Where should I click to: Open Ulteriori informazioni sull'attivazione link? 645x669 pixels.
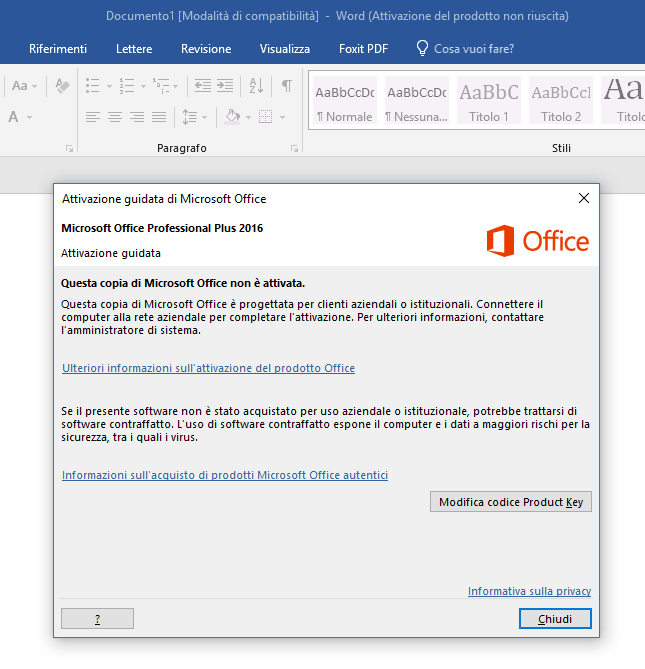tap(208, 368)
